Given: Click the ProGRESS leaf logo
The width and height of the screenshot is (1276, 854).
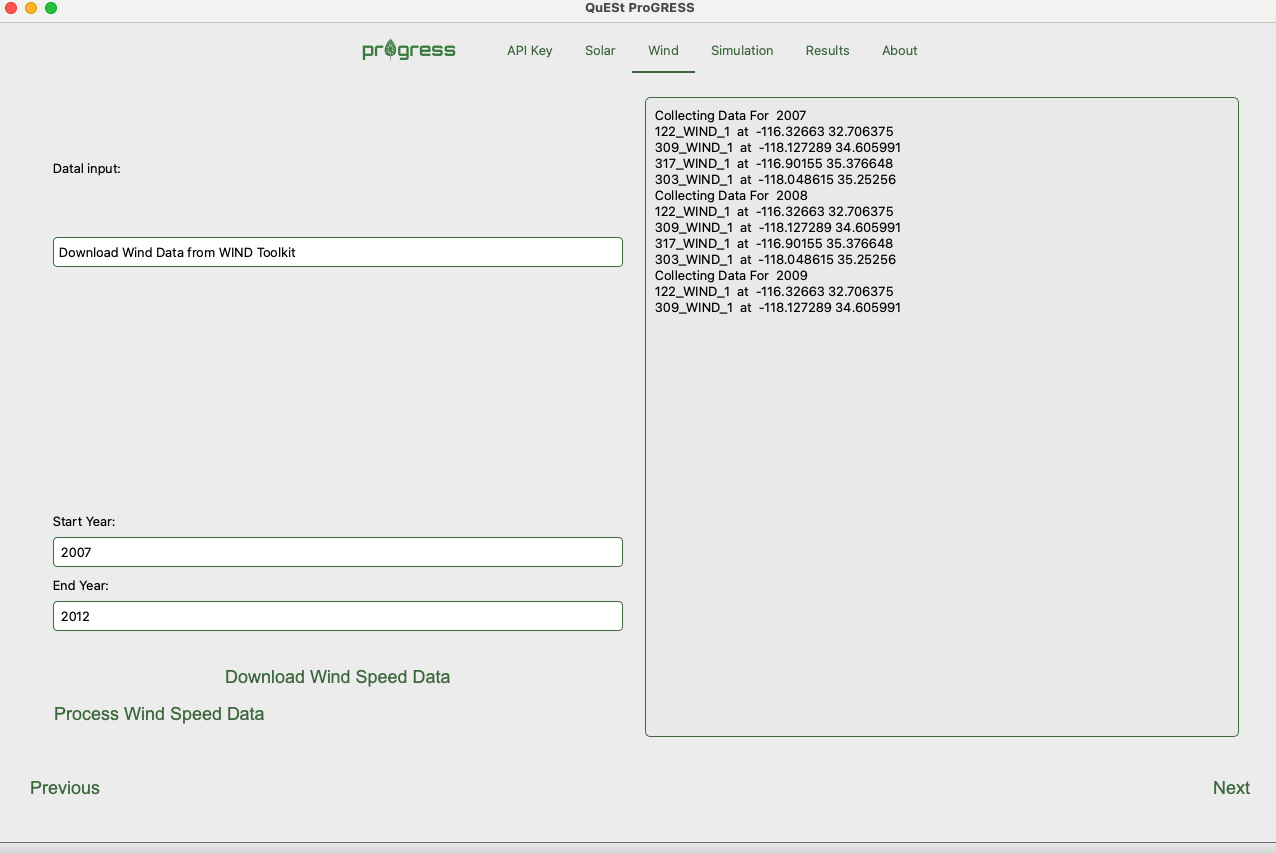Looking at the screenshot, I should click(x=408, y=50).
